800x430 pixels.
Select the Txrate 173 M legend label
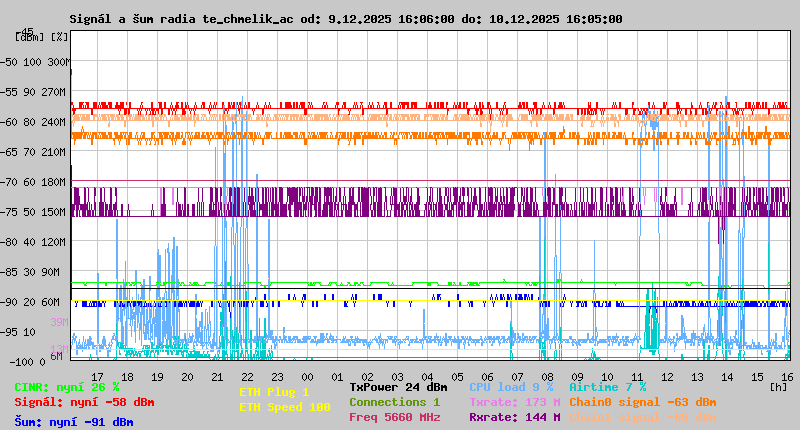tap(514, 402)
